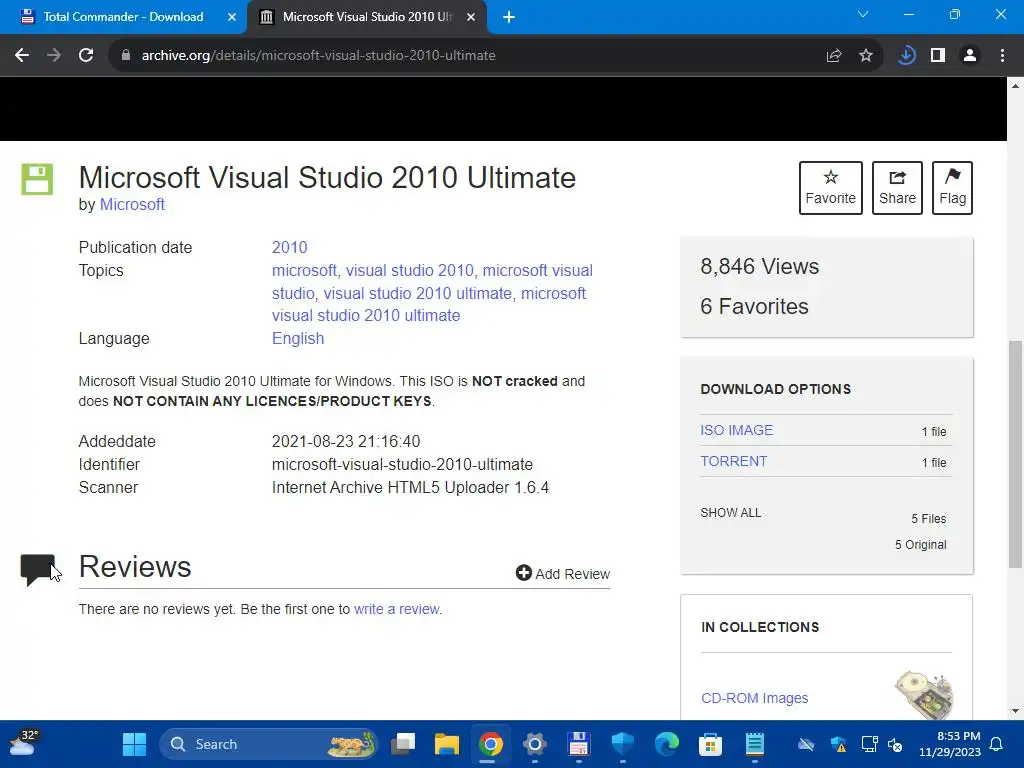Screen dimensions: 1024x768
Task: Open clock showing 8:53 PM
Action: pyautogui.click(x=950, y=744)
